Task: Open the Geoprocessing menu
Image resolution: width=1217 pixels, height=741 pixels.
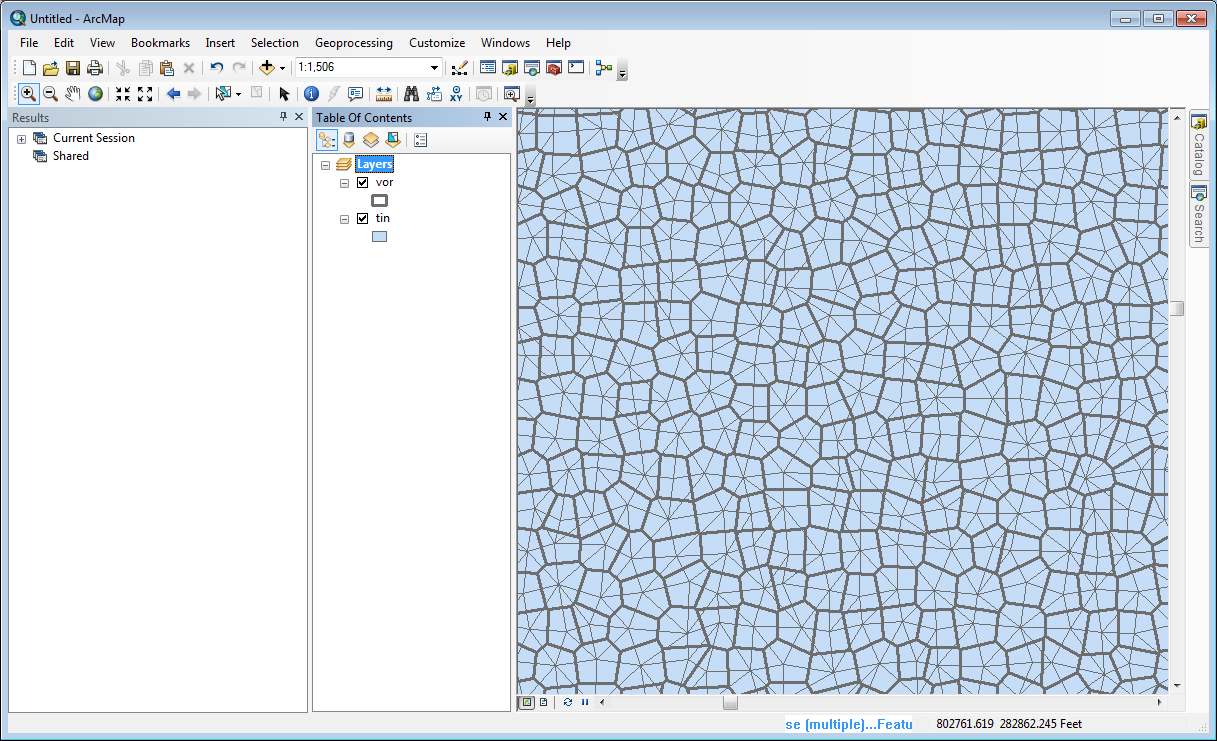Action: click(x=353, y=43)
